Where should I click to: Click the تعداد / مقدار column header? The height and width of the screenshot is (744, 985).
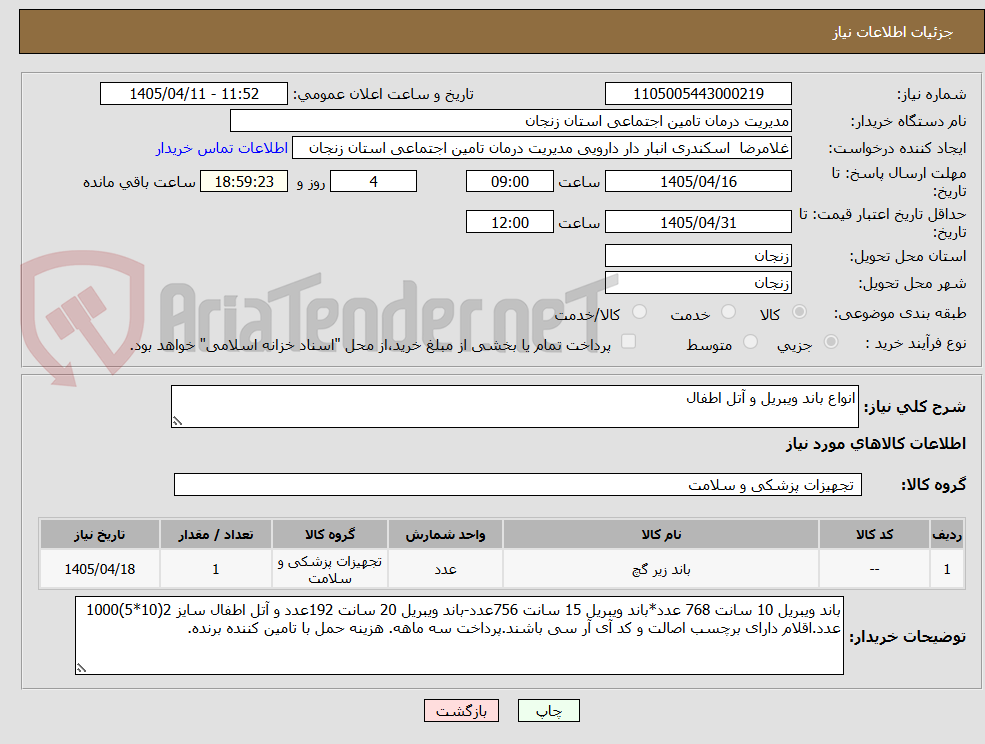(215, 535)
